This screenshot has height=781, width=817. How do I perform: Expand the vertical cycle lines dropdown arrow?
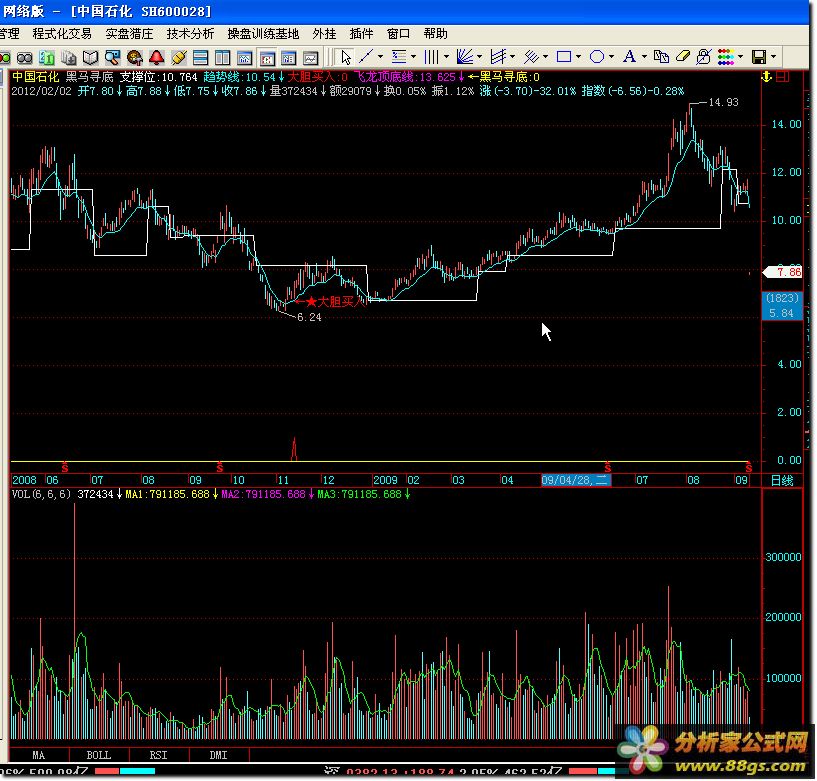tap(447, 57)
